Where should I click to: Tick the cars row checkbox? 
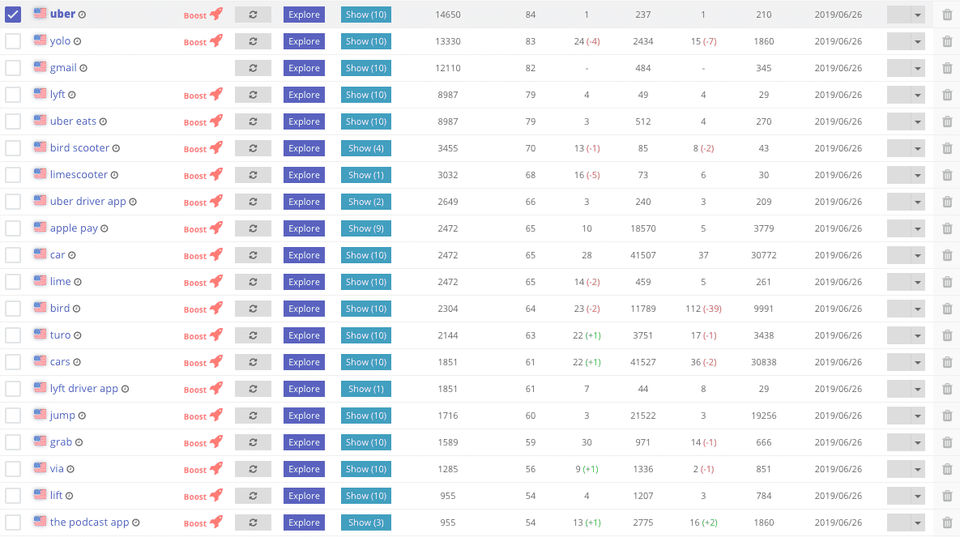[x=13, y=362]
